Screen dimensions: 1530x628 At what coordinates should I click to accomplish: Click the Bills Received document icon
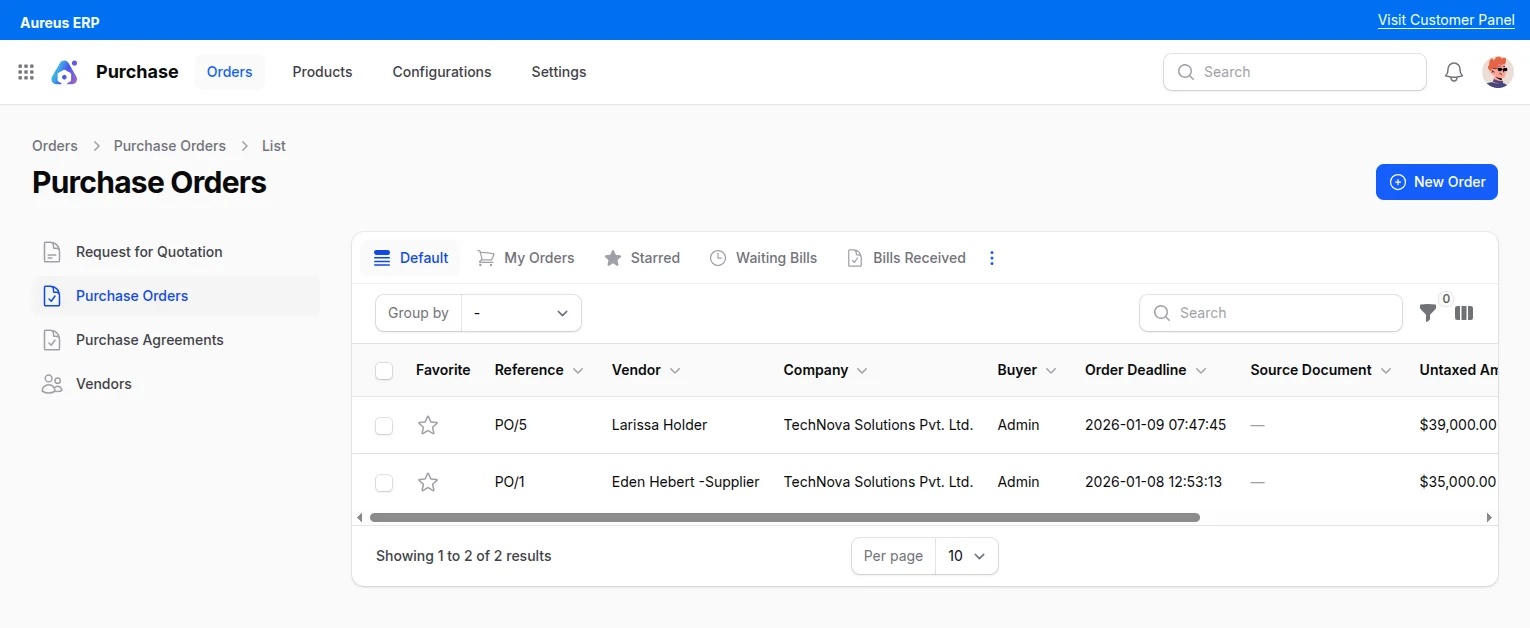point(855,258)
